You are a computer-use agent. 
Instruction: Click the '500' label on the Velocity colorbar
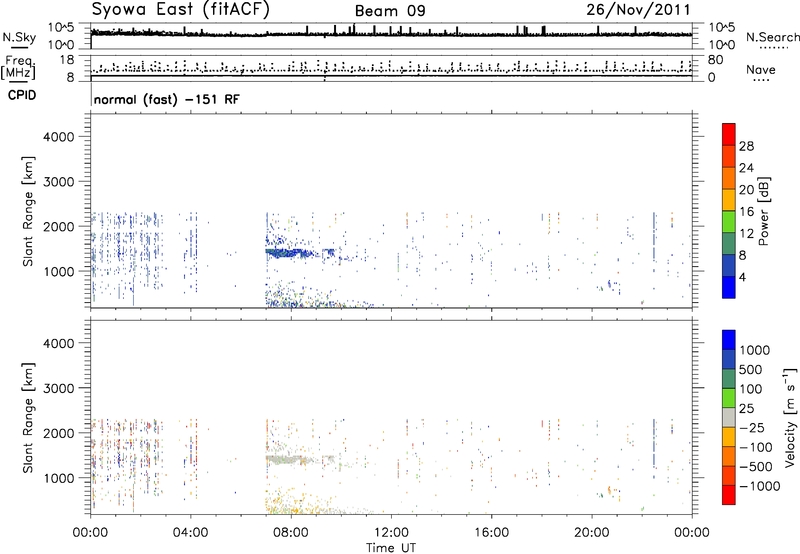(751, 369)
